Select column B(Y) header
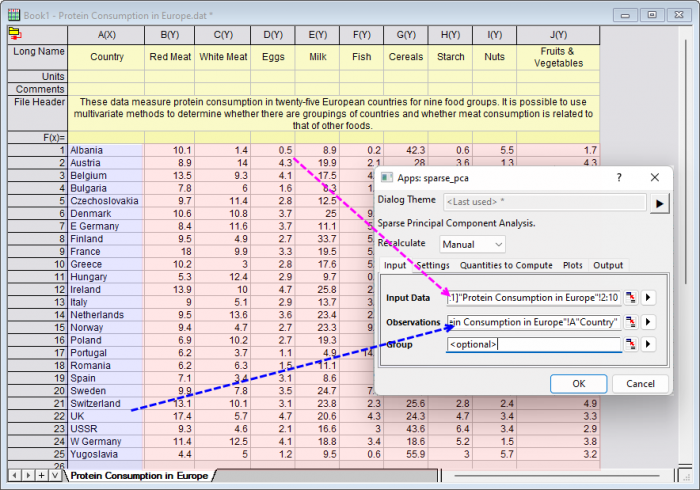 tap(169, 35)
